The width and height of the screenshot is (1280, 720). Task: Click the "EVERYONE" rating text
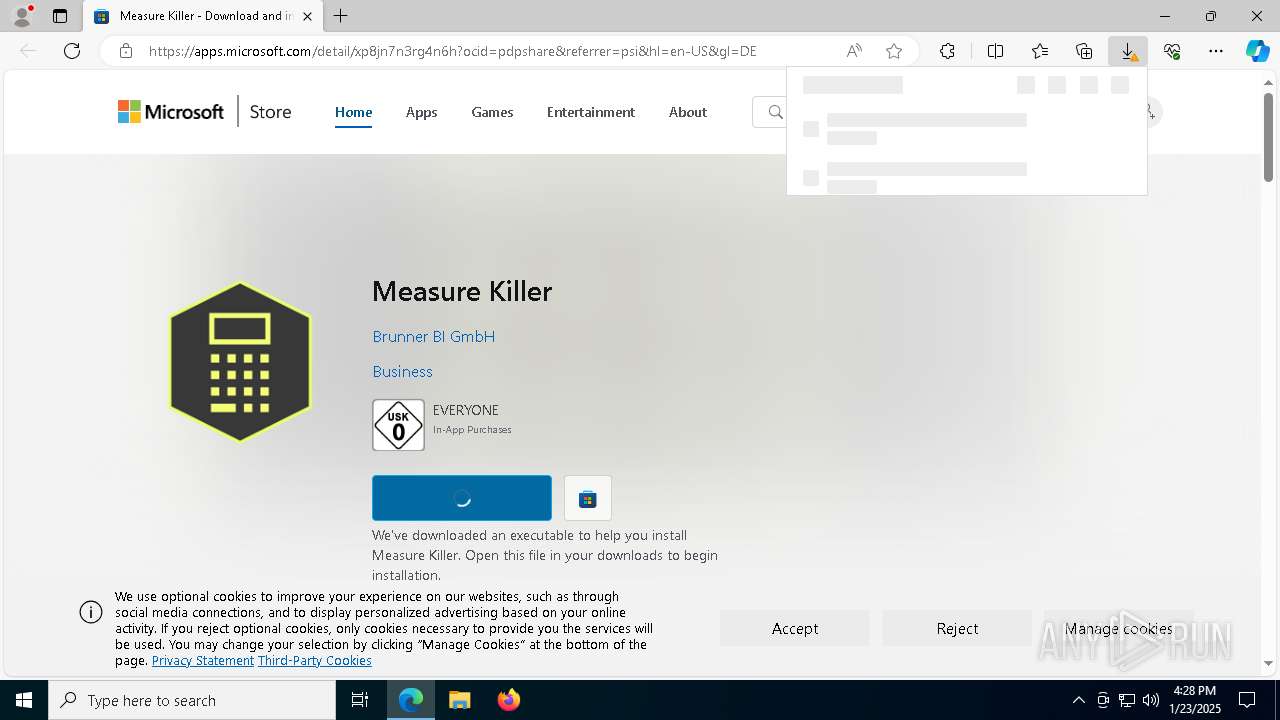coord(466,410)
